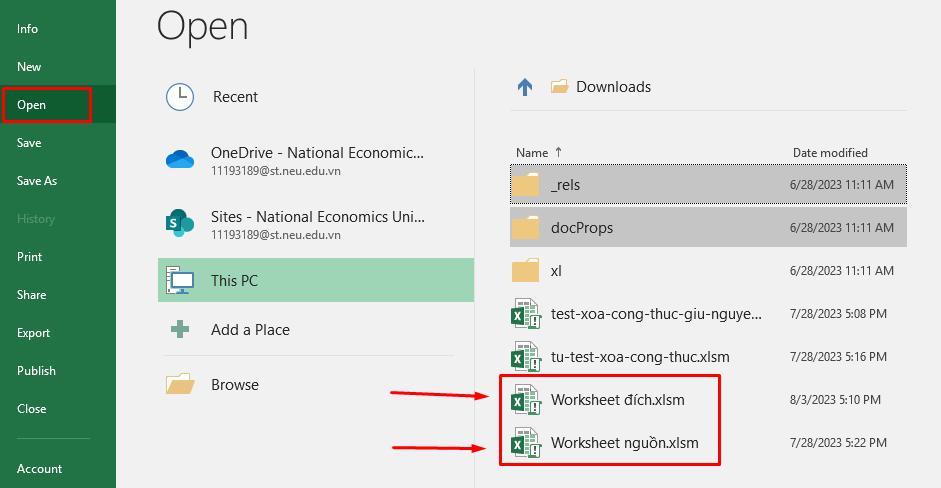941x488 pixels.
Task: Open the Export page
Action: pyautogui.click(x=58, y=333)
